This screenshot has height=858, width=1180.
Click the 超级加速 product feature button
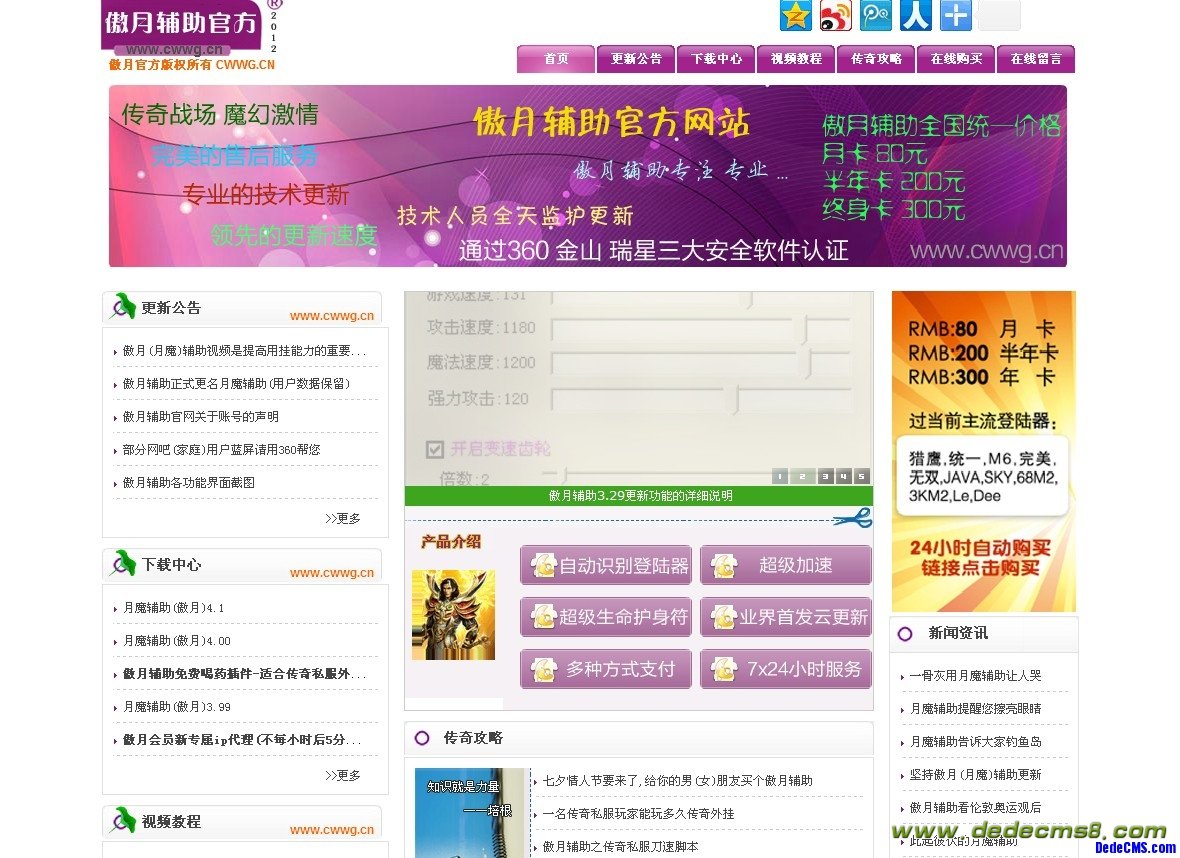(786, 566)
